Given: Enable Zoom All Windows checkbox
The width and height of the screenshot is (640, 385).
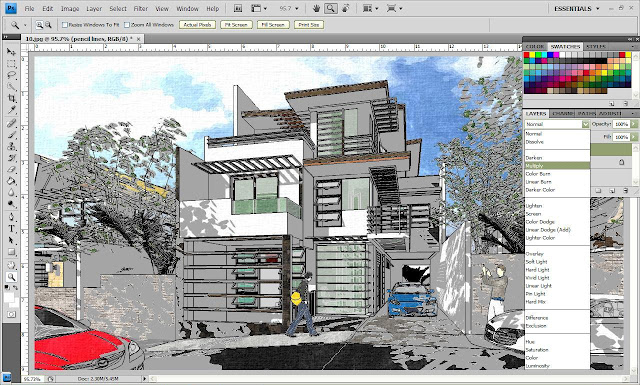Looking at the screenshot, I should [x=127, y=25].
